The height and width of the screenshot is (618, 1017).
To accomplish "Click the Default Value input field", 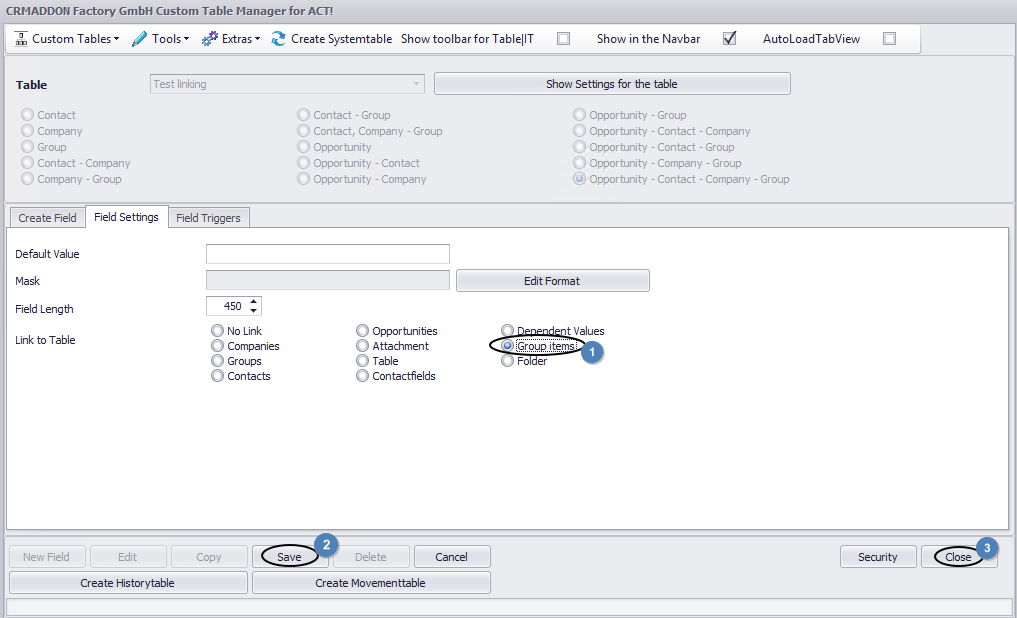I will (x=328, y=254).
